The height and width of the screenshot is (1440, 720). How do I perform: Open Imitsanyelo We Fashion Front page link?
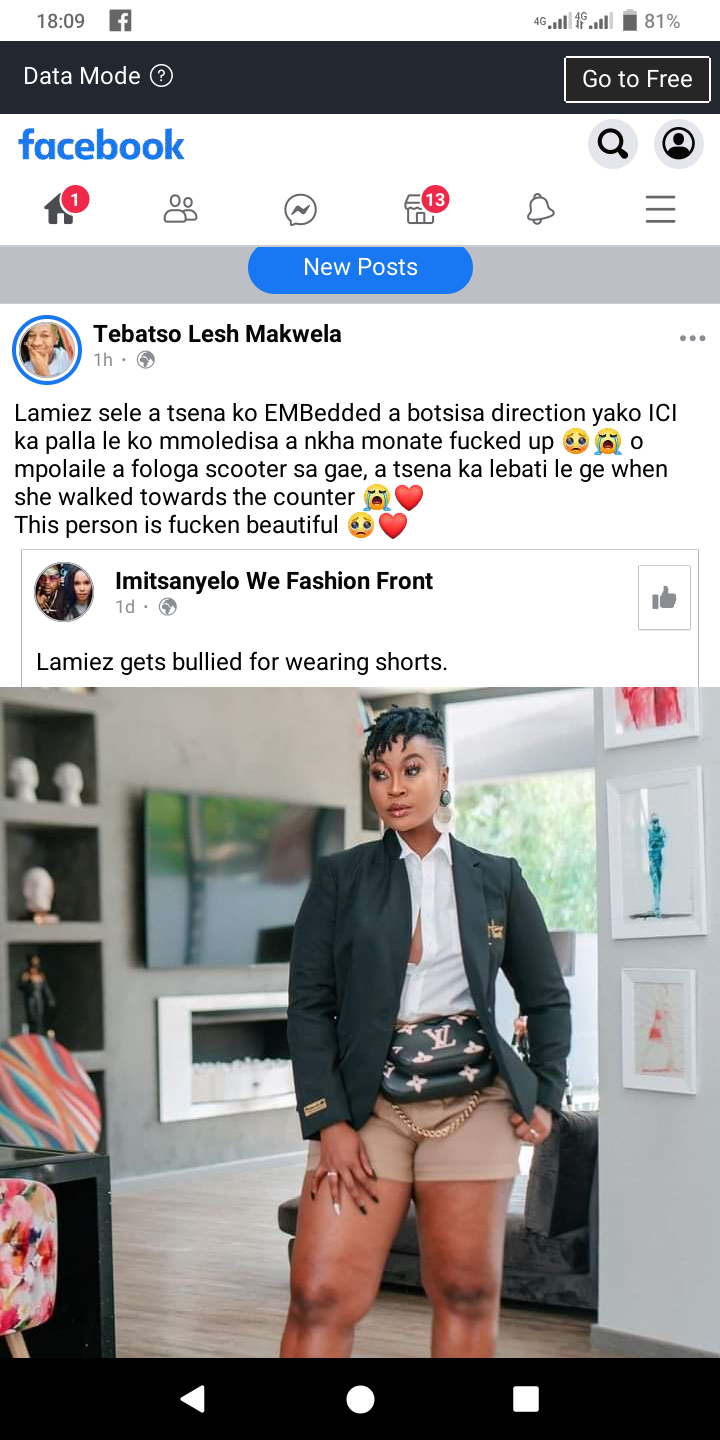[274, 581]
